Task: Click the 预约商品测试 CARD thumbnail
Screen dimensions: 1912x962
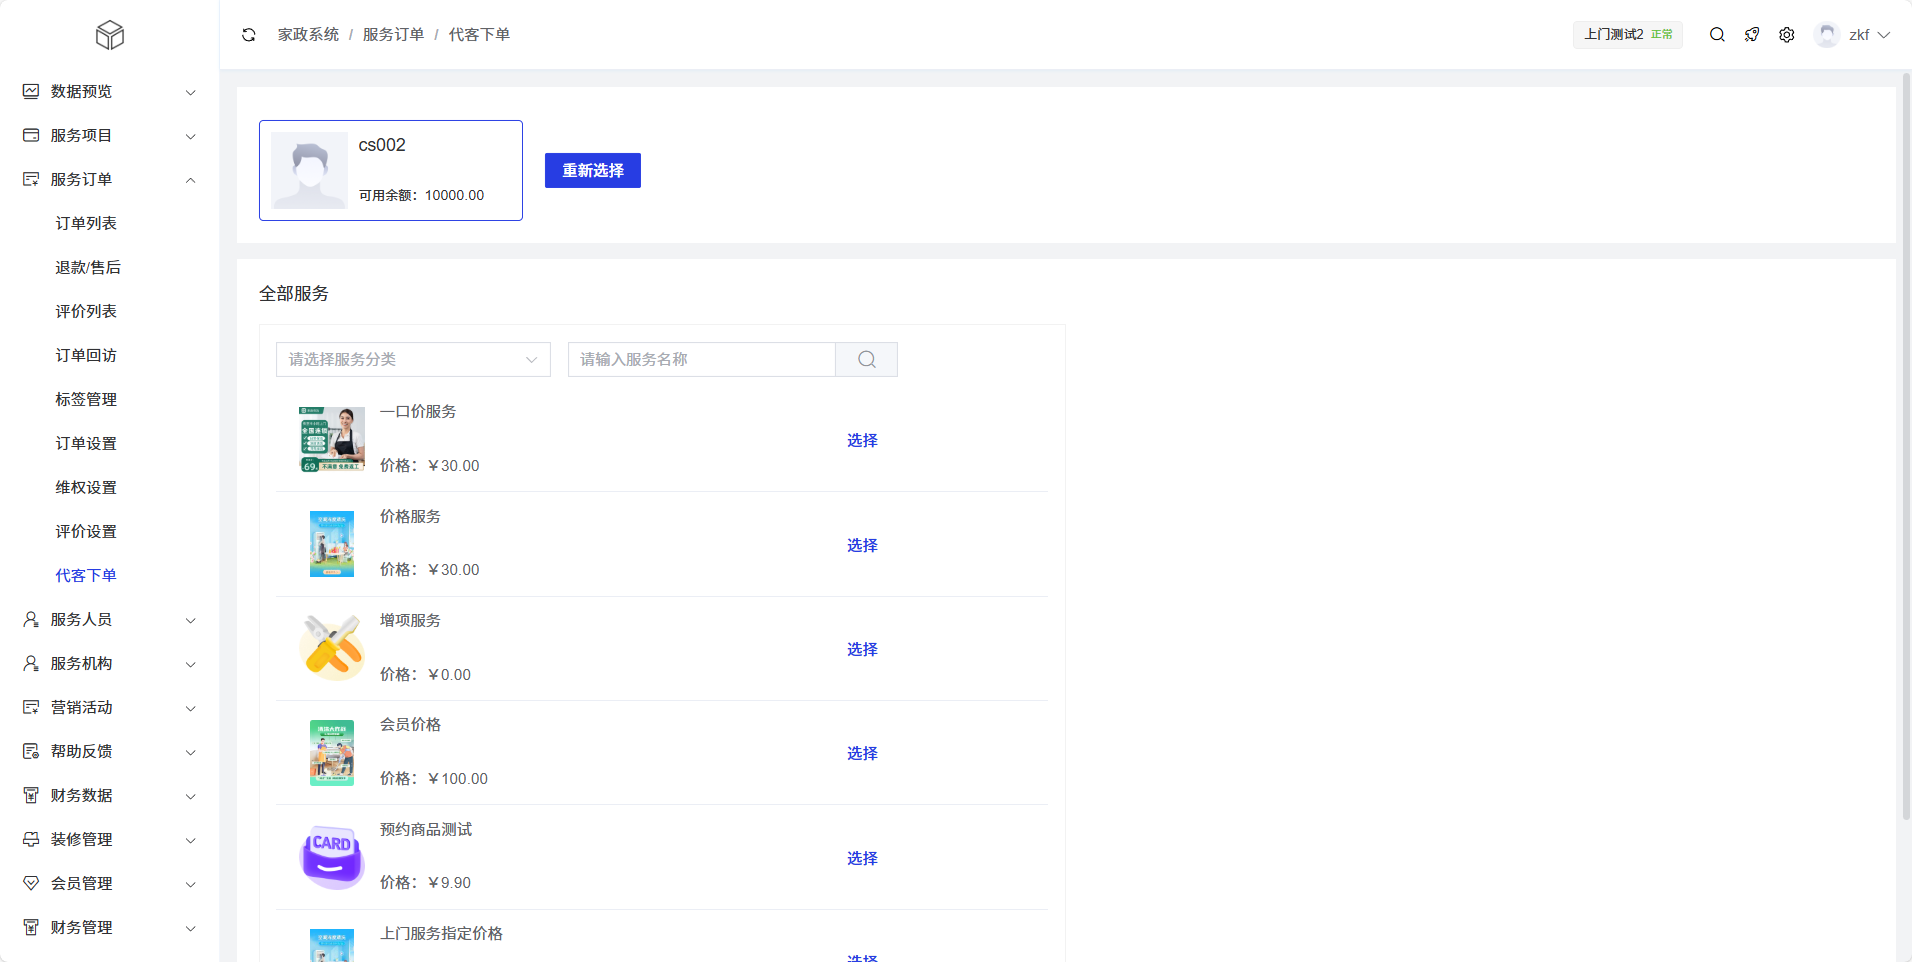Action: tap(332, 857)
